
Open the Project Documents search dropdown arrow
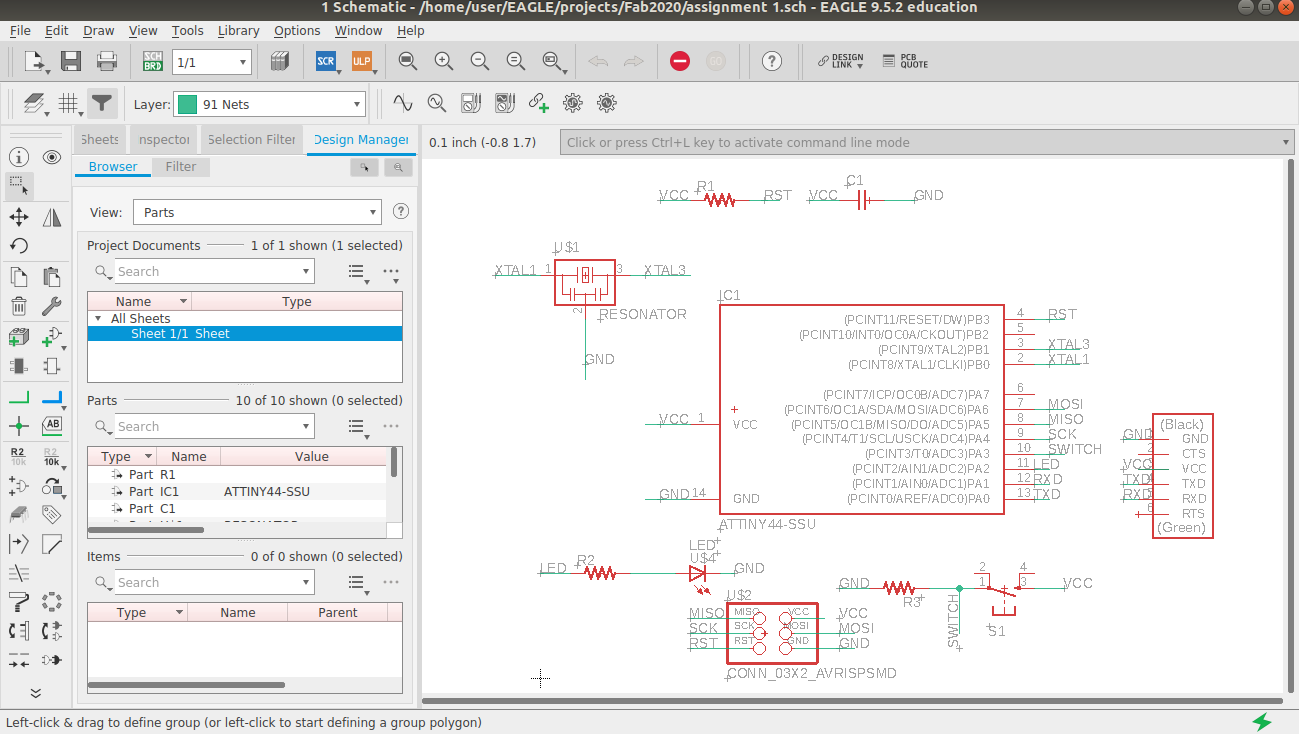click(x=306, y=271)
